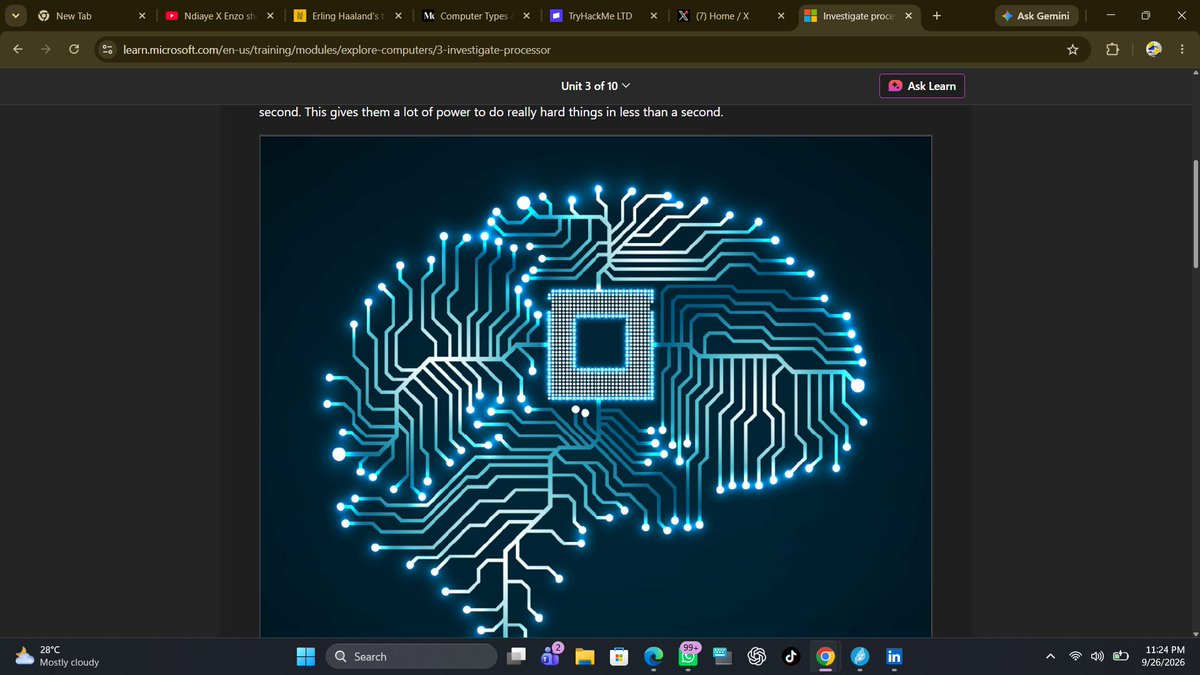Click the Ask Learn button
1200x675 pixels.
coord(922,86)
